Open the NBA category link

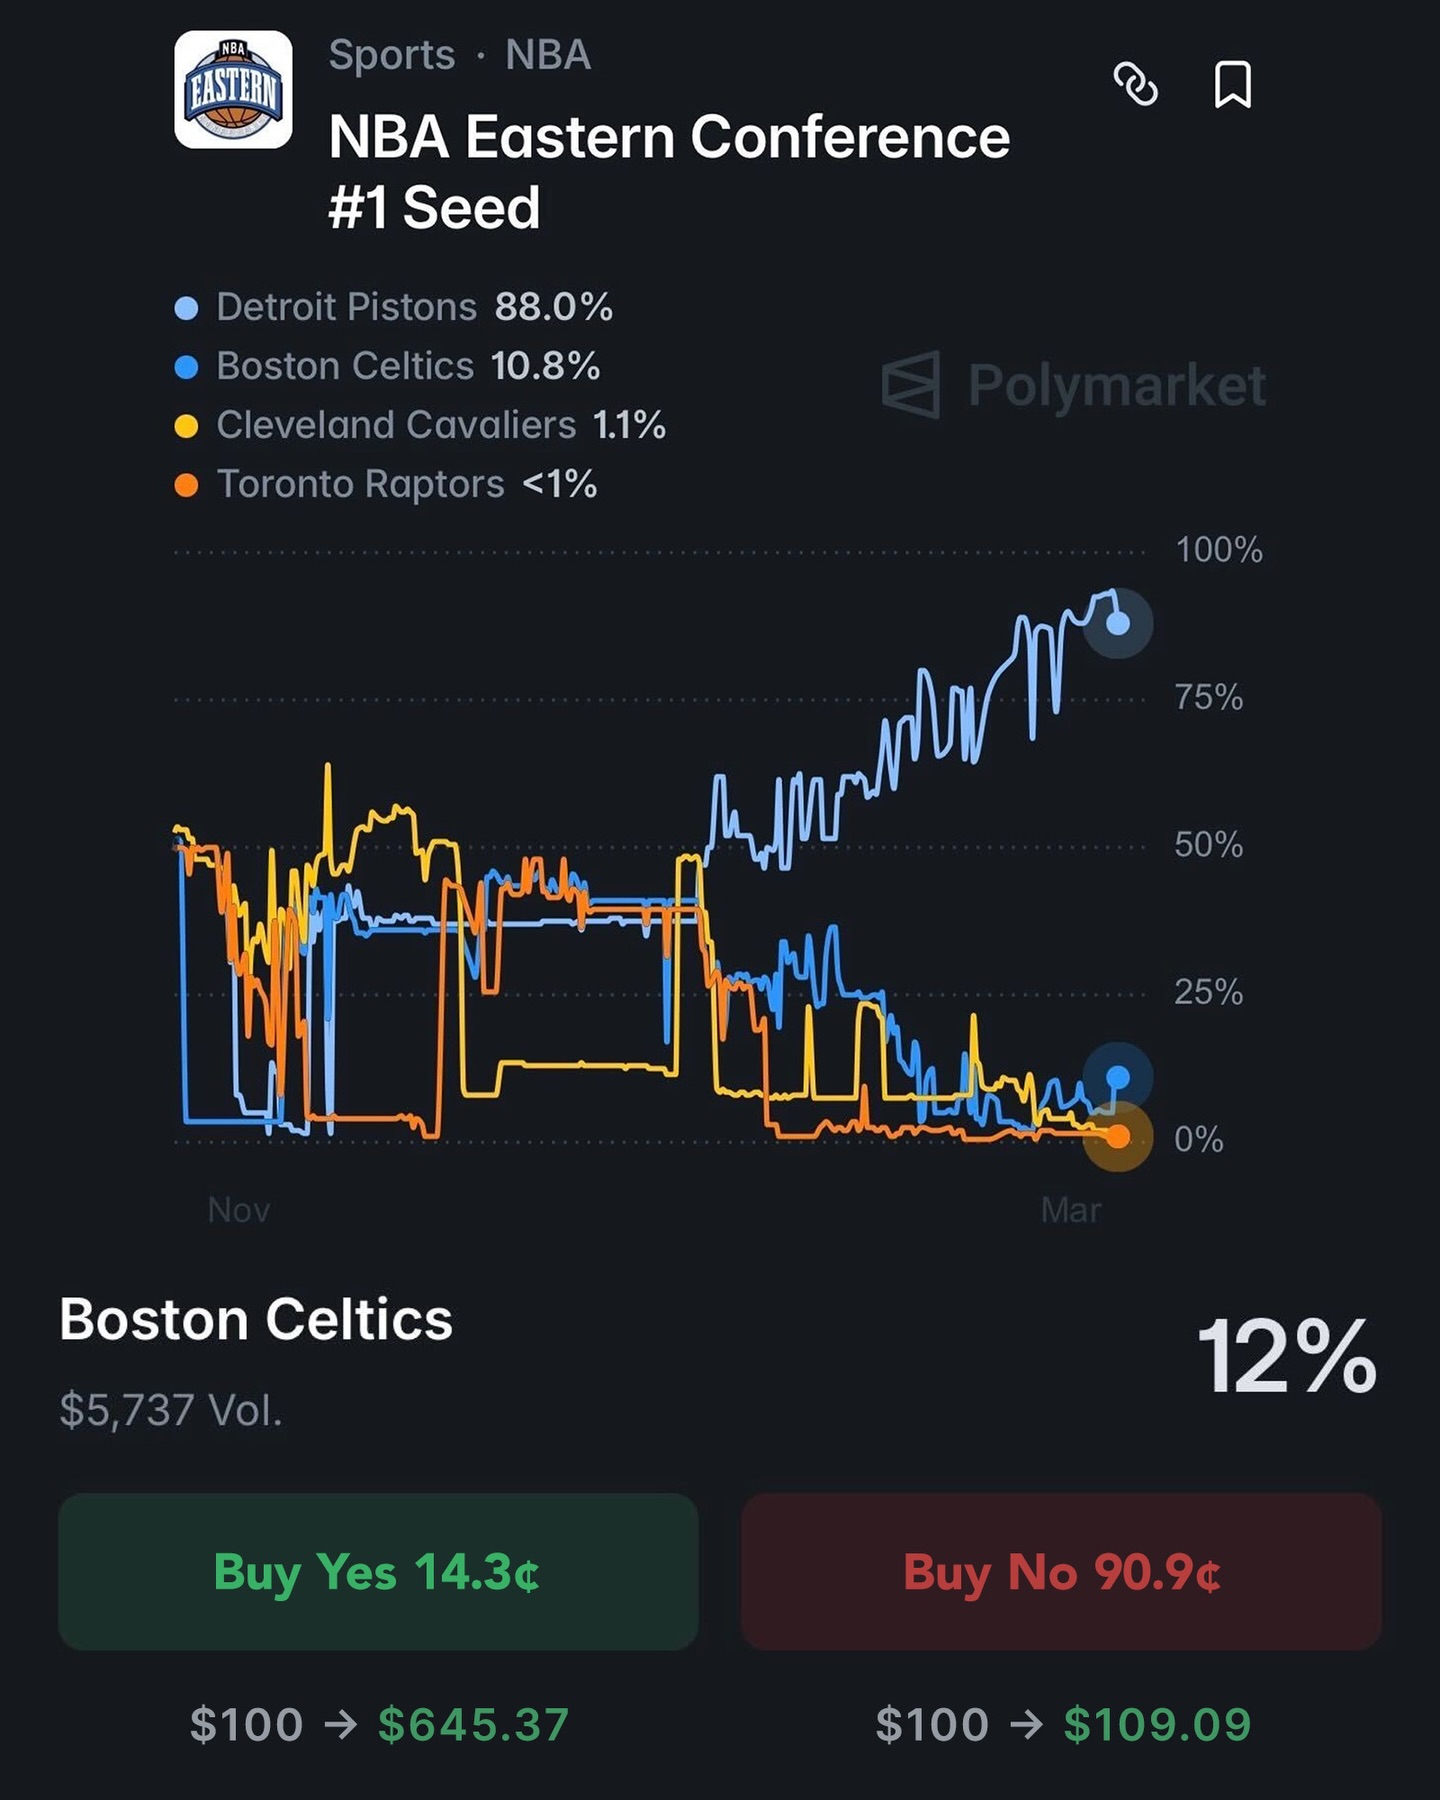[x=548, y=55]
